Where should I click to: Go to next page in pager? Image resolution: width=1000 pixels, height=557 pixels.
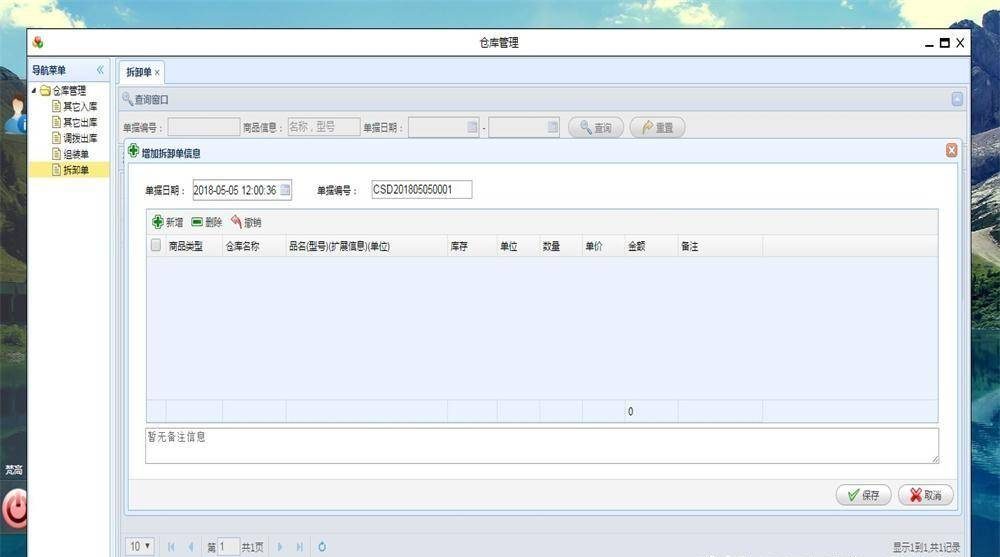[x=279, y=547]
